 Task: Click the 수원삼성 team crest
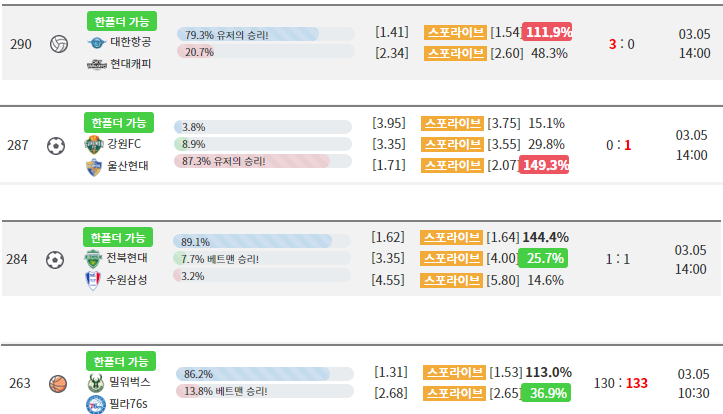coord(94,280)
